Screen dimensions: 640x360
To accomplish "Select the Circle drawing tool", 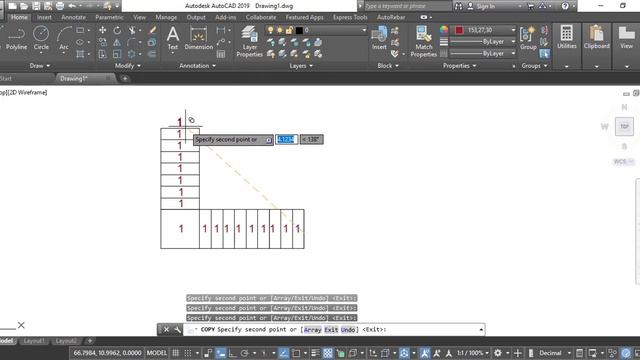I will point(41,39).
